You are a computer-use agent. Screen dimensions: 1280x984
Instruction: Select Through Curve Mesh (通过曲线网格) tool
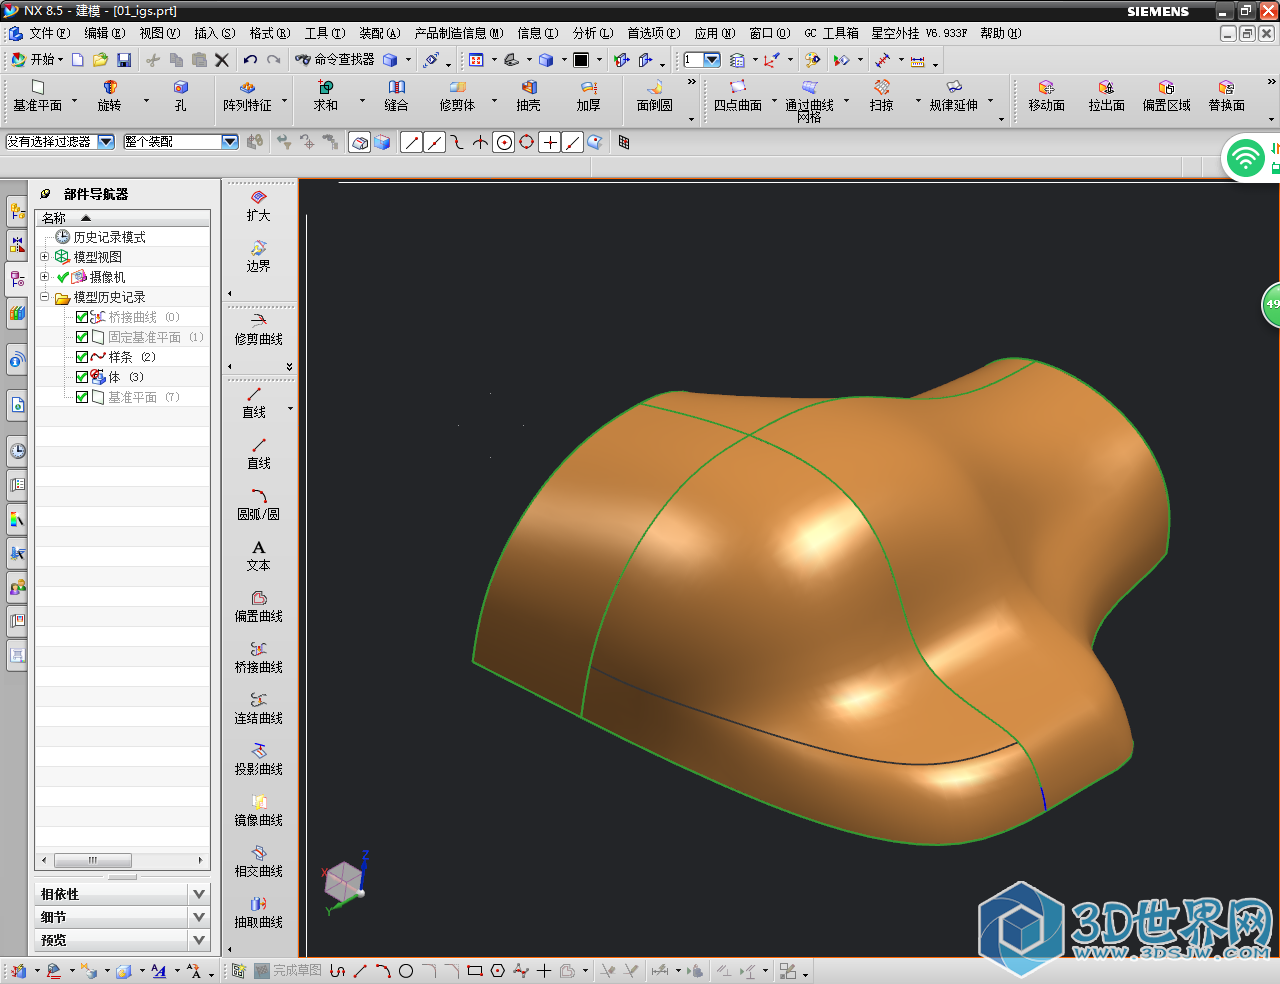(x=809, y=101)
